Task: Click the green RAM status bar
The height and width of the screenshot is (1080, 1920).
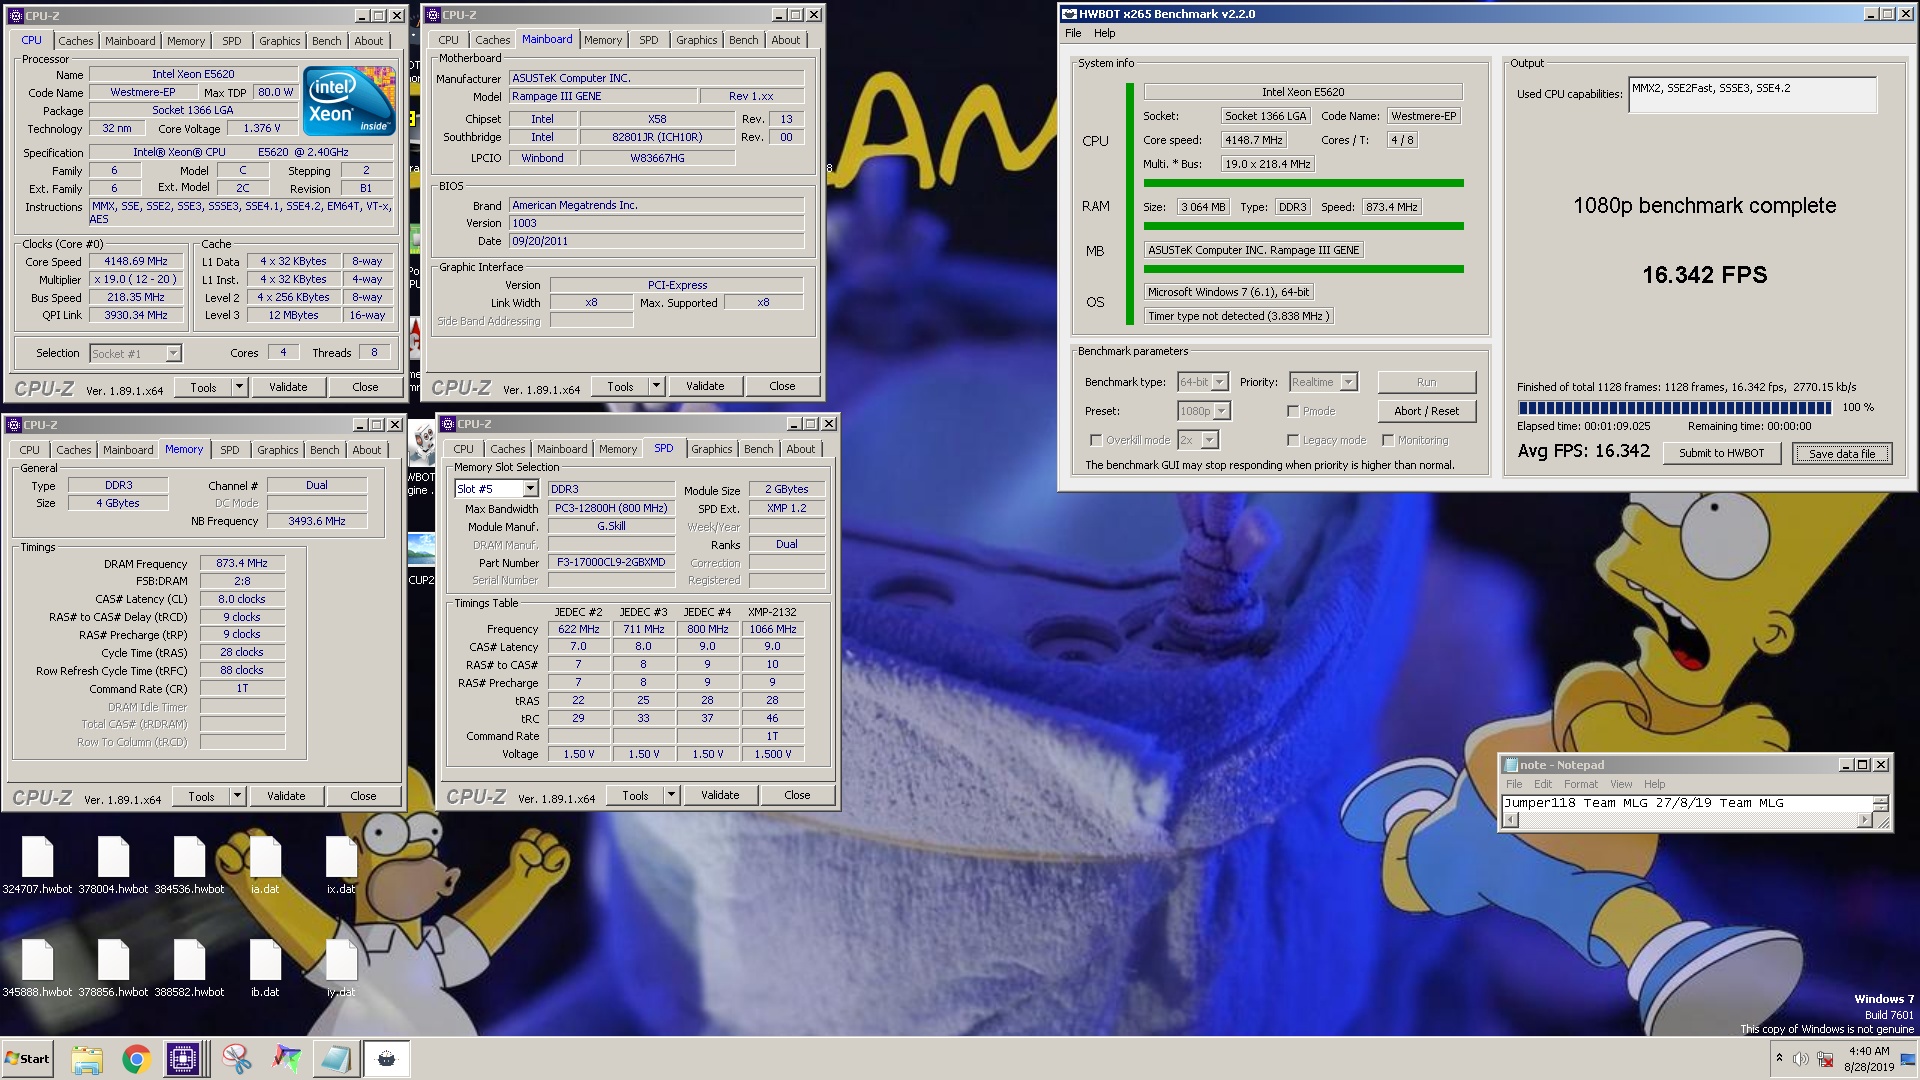Action: tap(1303, 226)
